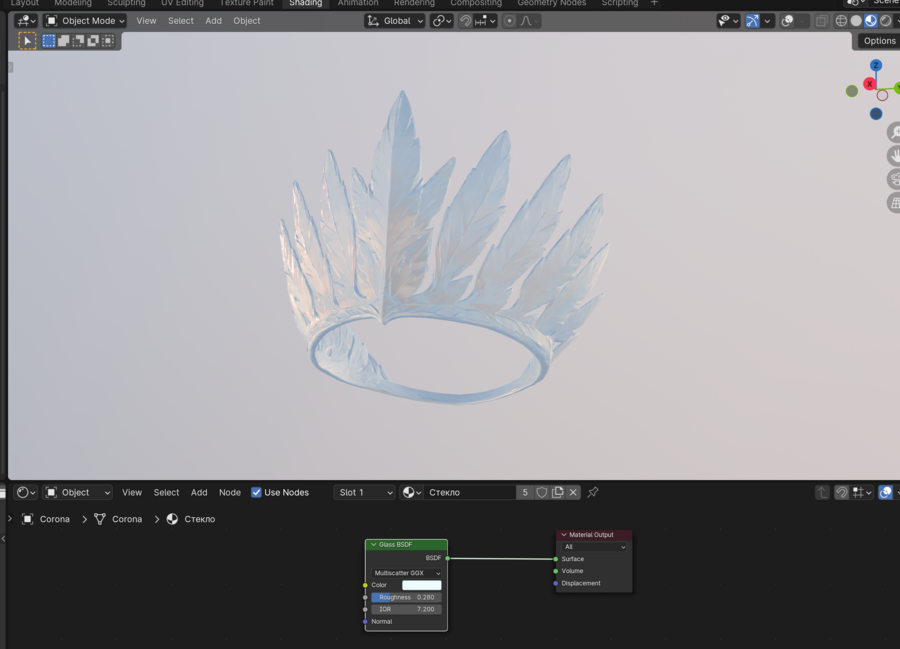900x649 pixels.
Task: Select the Select Box tool icon
Action: coord(27,41)
